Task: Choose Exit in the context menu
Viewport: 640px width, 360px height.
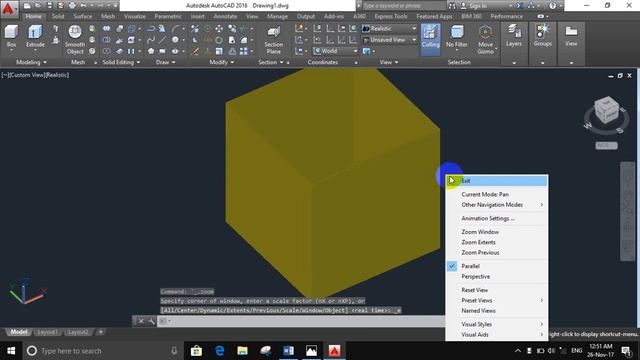Action: pyautogui.click(x=496, y=181)
